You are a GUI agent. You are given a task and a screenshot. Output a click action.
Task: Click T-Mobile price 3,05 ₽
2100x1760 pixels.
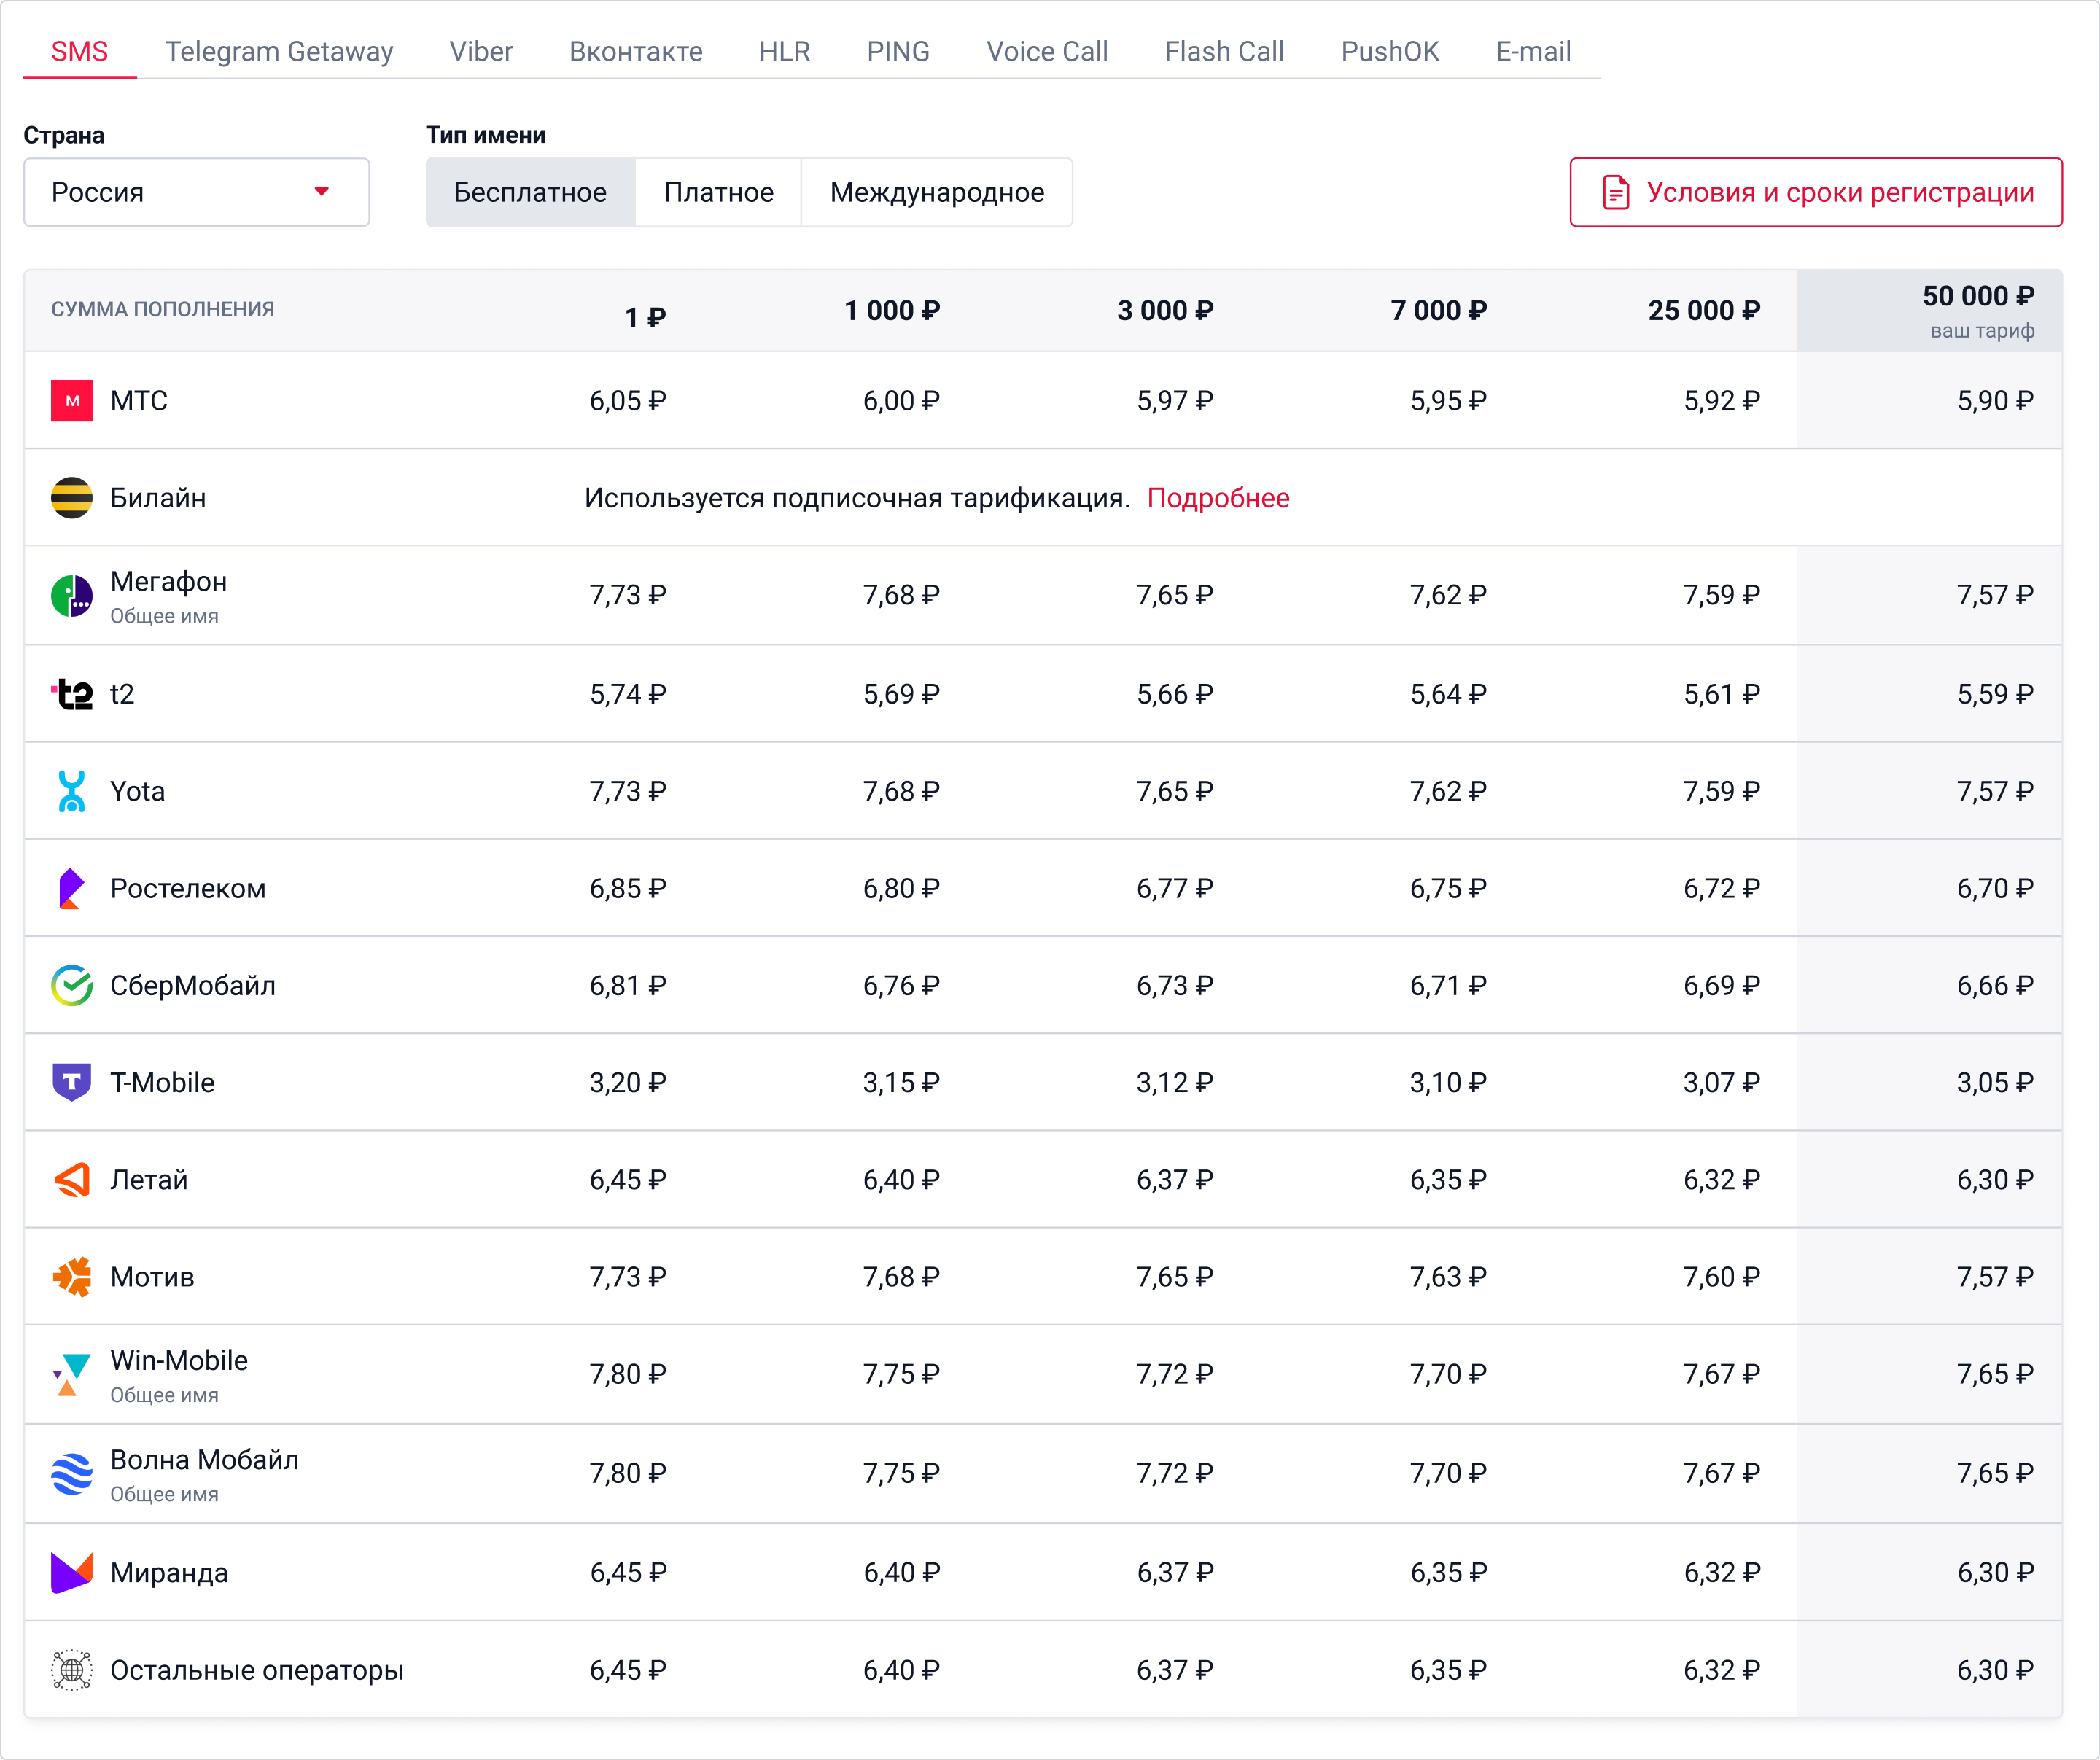(x=1996, y=1082)
